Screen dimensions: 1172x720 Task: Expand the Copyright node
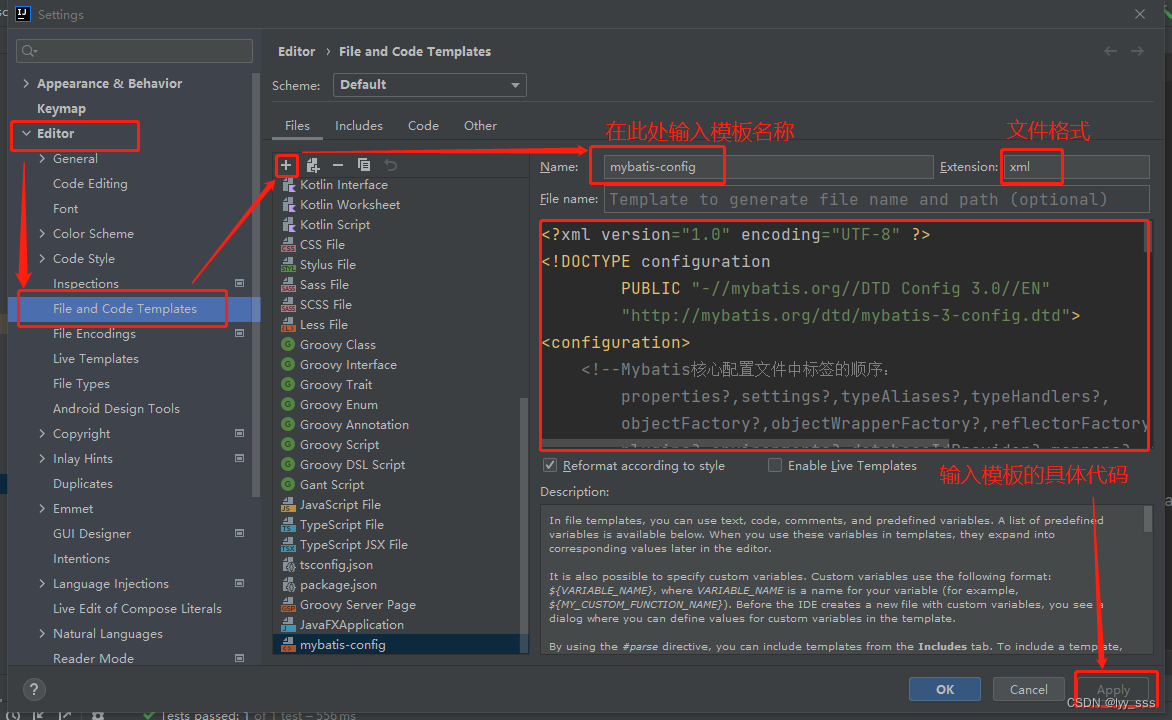click(x=42, y=434)
